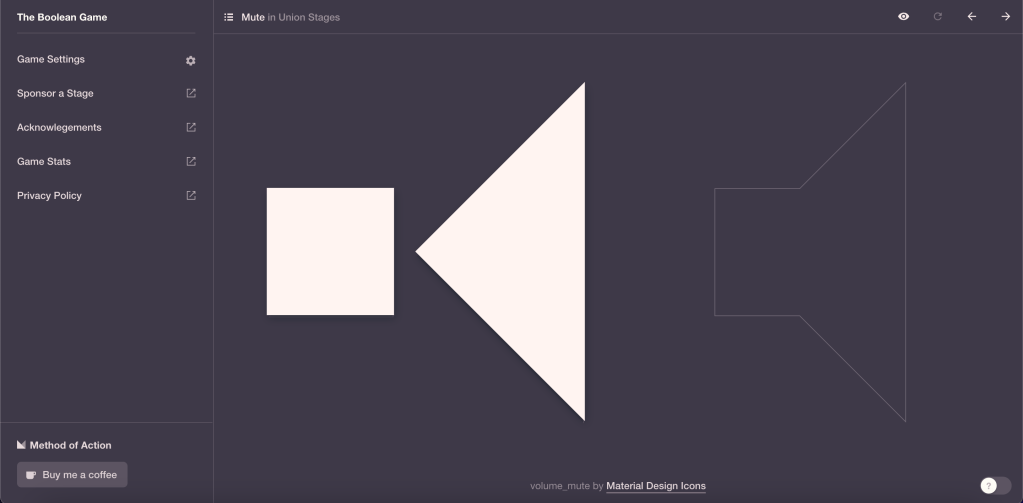This screenshot has width=1023, height=503.
Task: Click external-link icon beside Sponsor a Stage
Action: click(191, 94)
